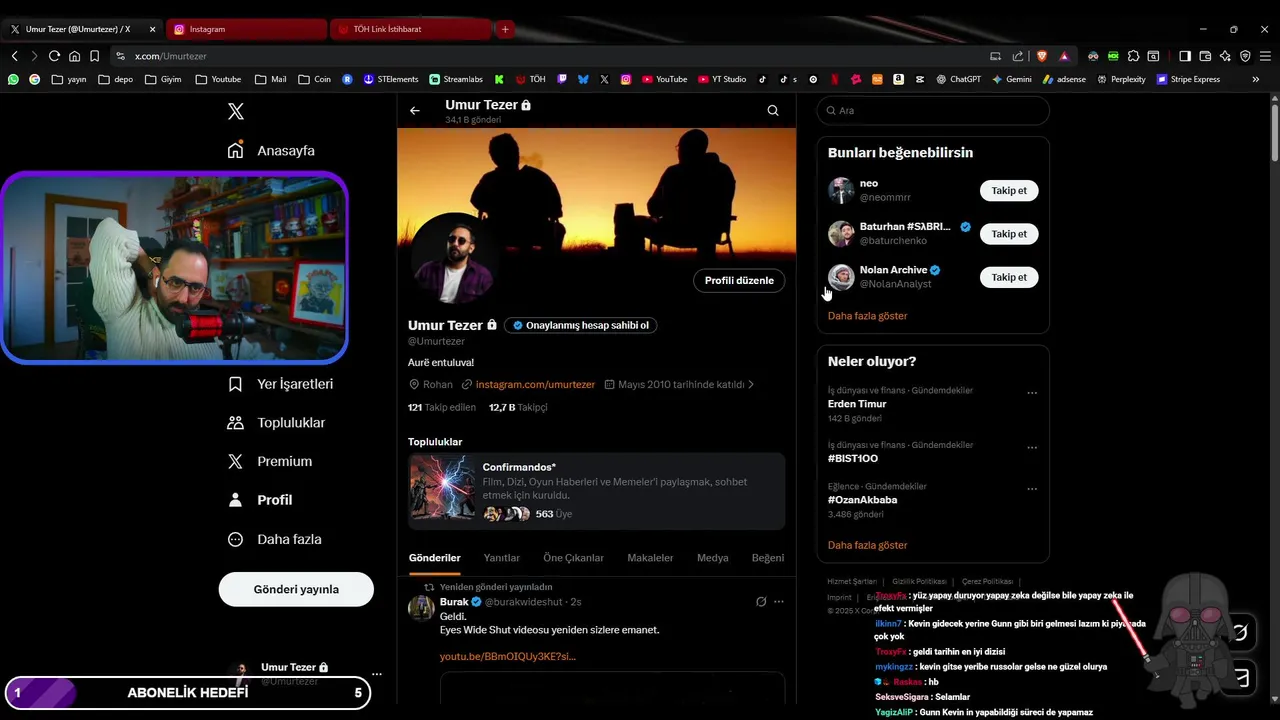1280x720 pixels.
Task: Open Profil in the sidebar
Action: [260, 500]
